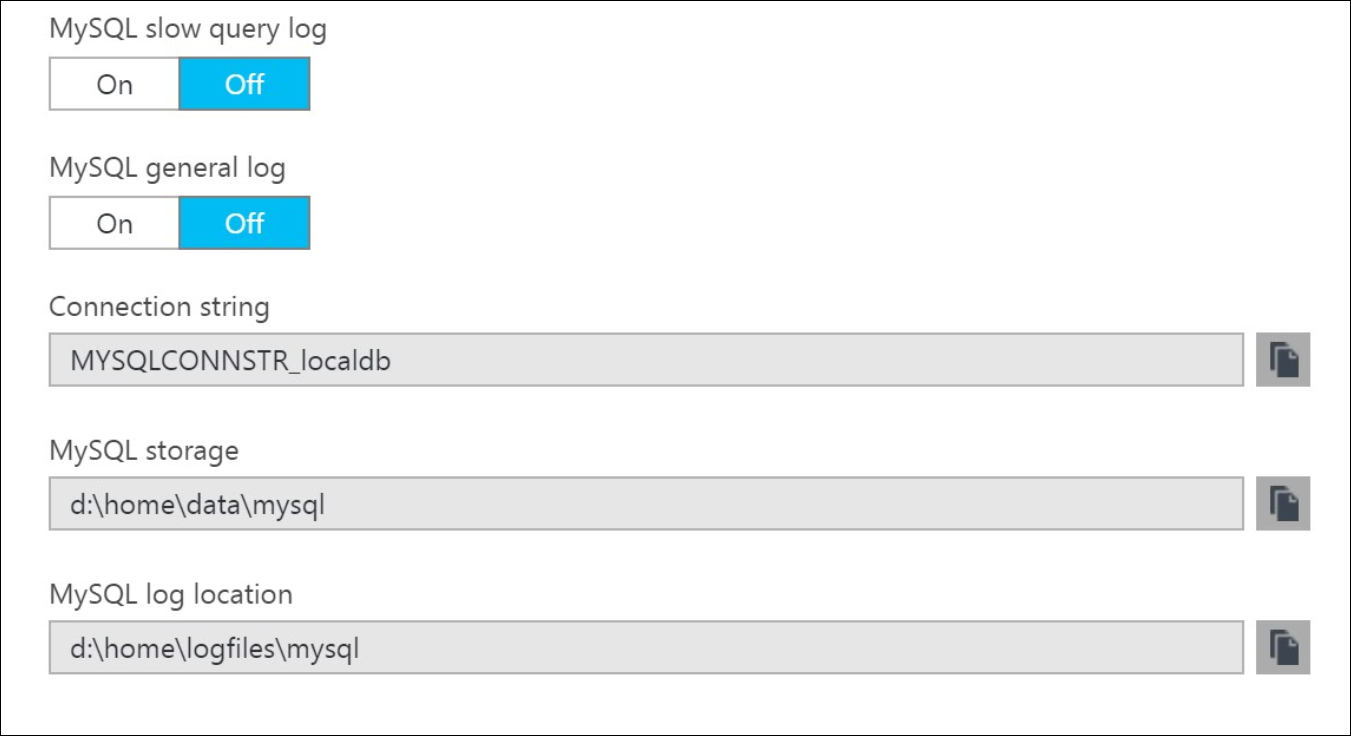This screenshot has height=736, width=1351.
Task: Copy the MySQL storage path
Action: coord(1283,504)
